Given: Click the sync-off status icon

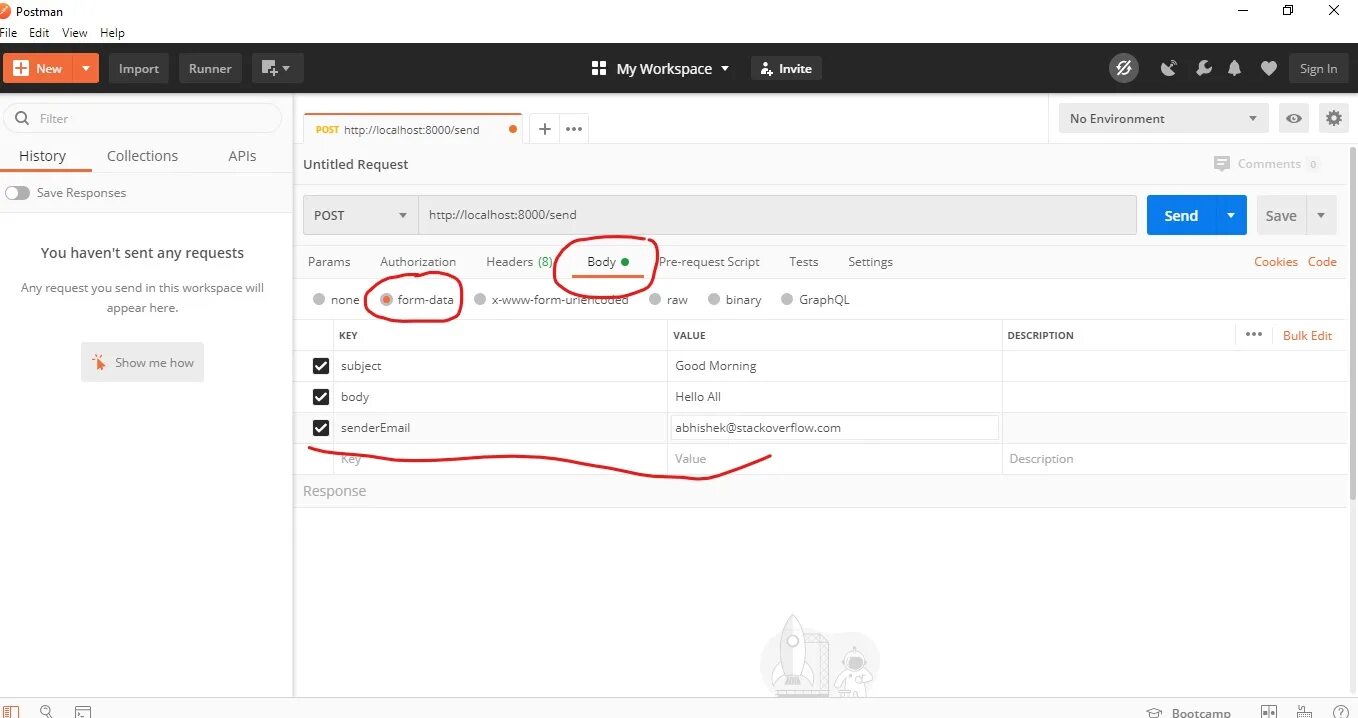Looking at the screenshot, I should click(1124, 68).
